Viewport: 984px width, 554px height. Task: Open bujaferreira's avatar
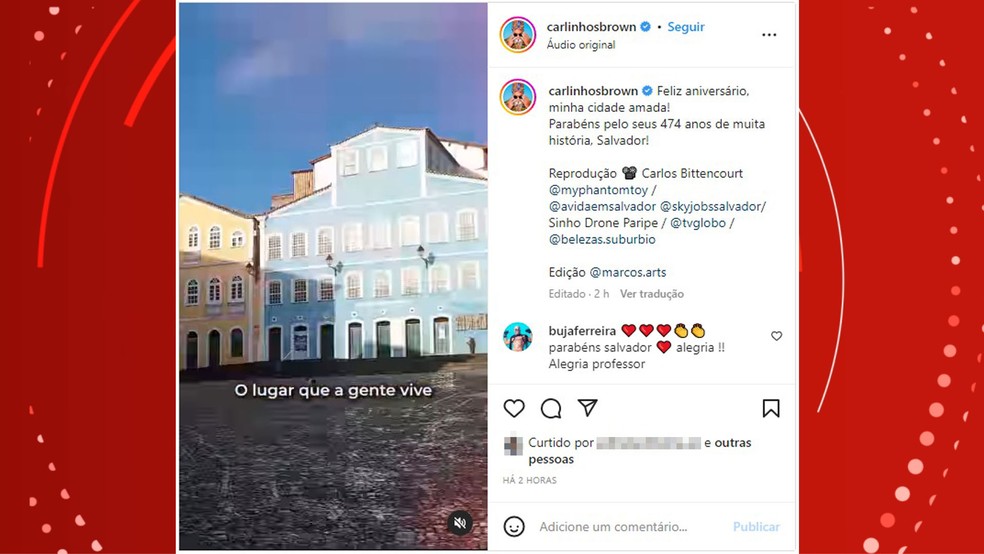click(x=518, y=337)
